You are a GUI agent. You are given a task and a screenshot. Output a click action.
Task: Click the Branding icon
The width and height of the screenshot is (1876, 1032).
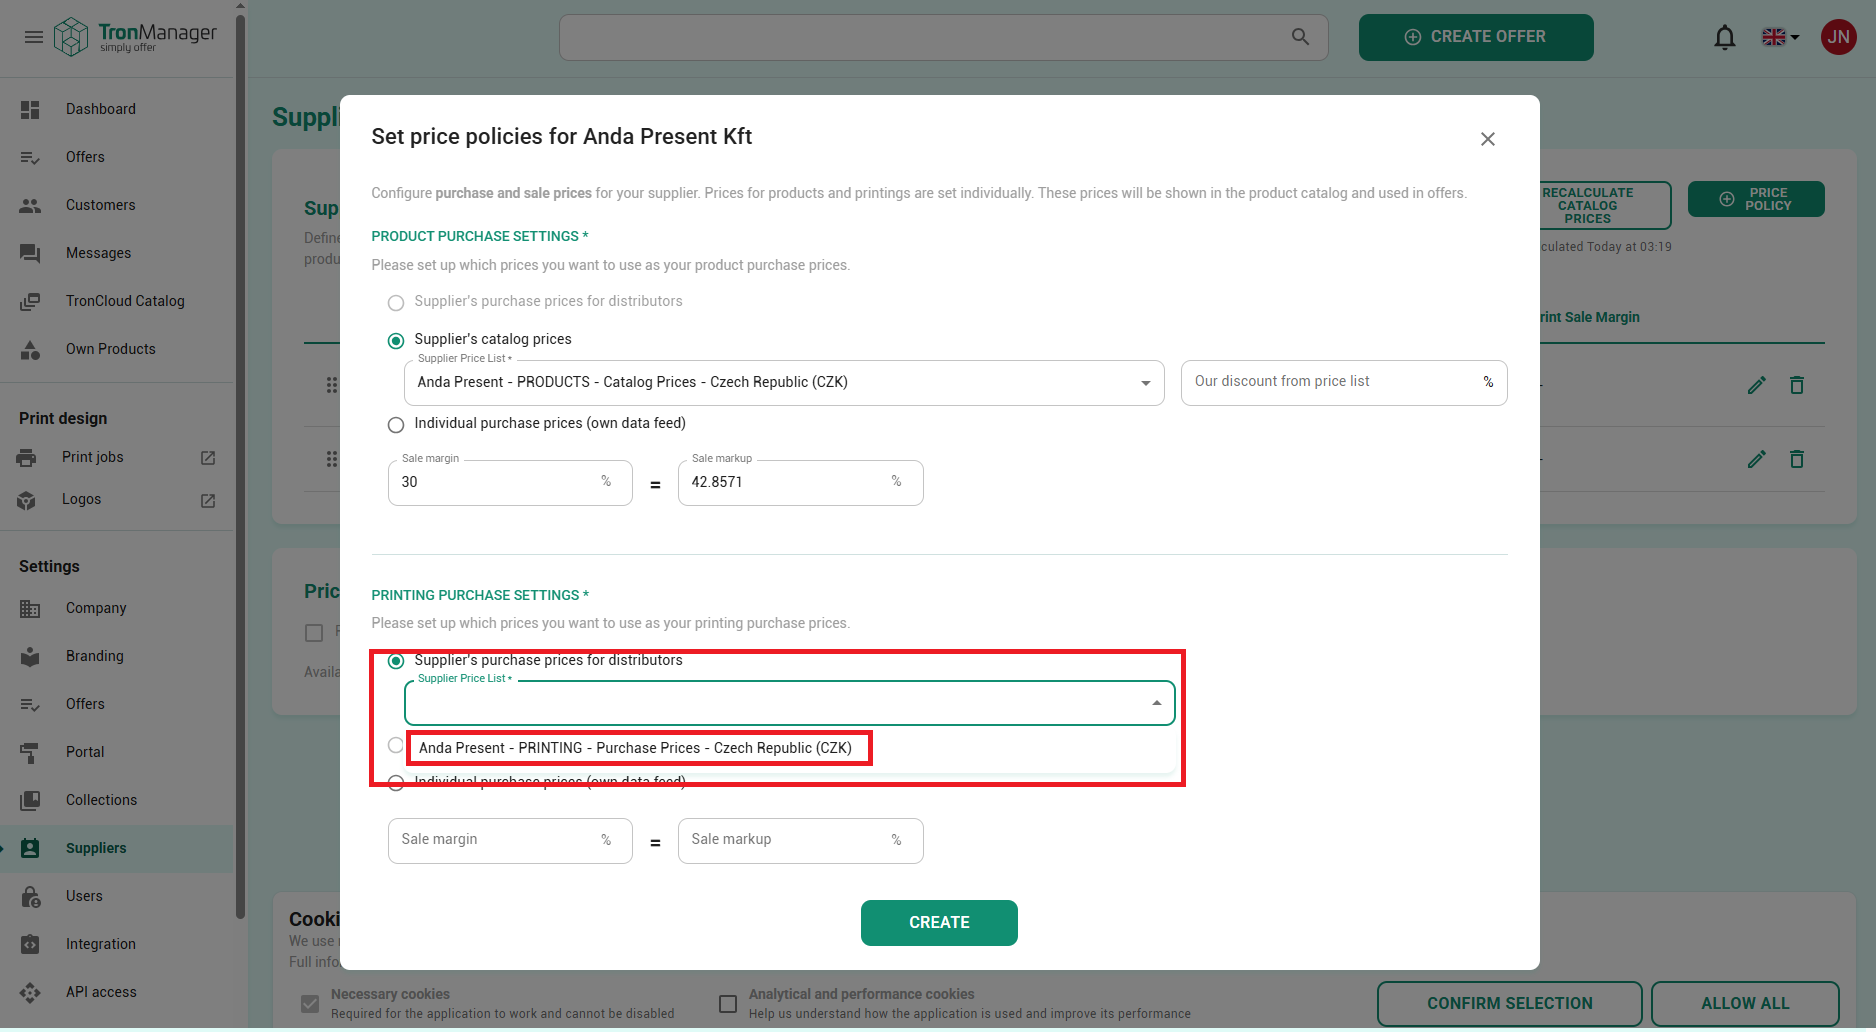click(x=30, y=657)
